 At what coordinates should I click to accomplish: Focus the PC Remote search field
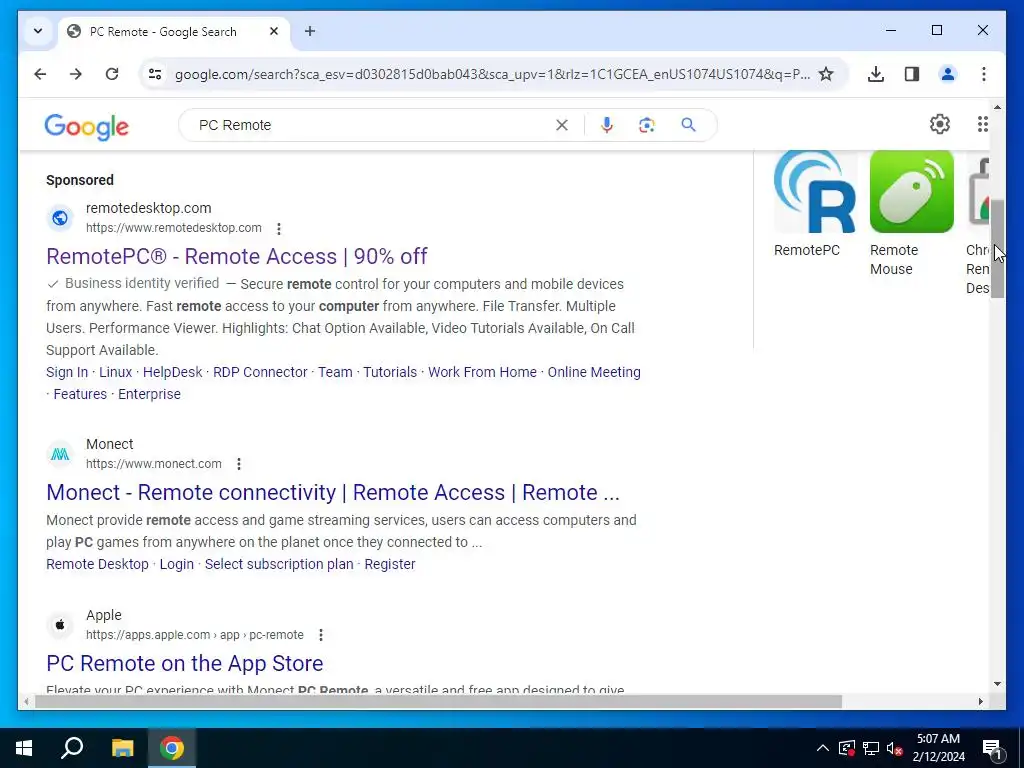tap(372, 125)
